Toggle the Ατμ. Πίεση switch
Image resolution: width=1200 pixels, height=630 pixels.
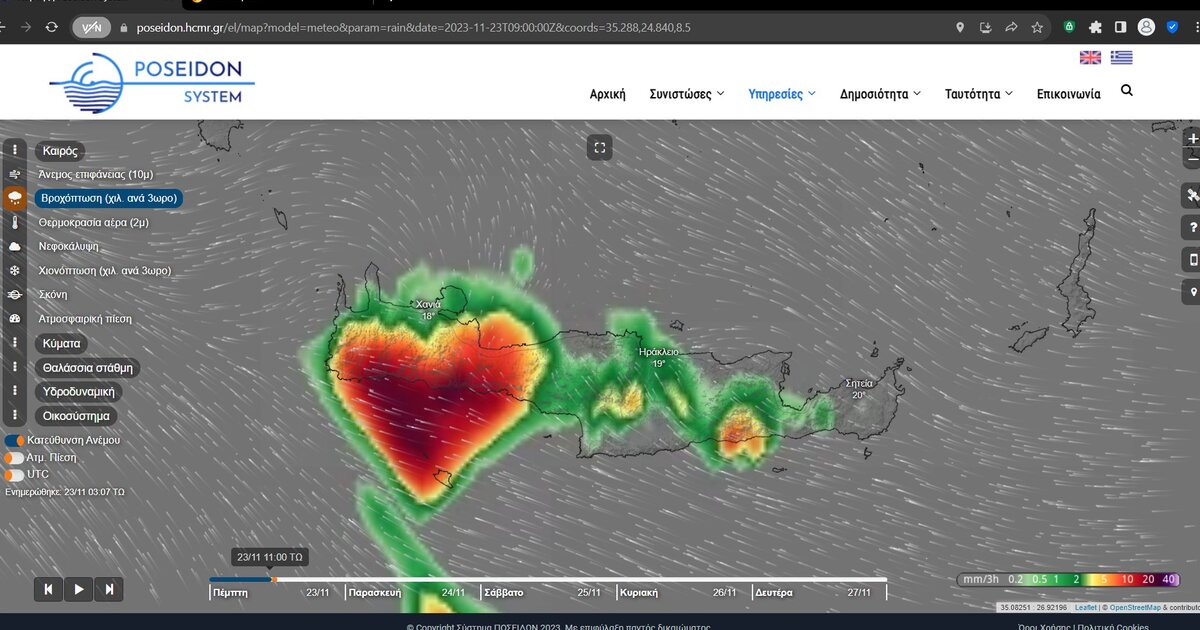click(x=15, y=458)
